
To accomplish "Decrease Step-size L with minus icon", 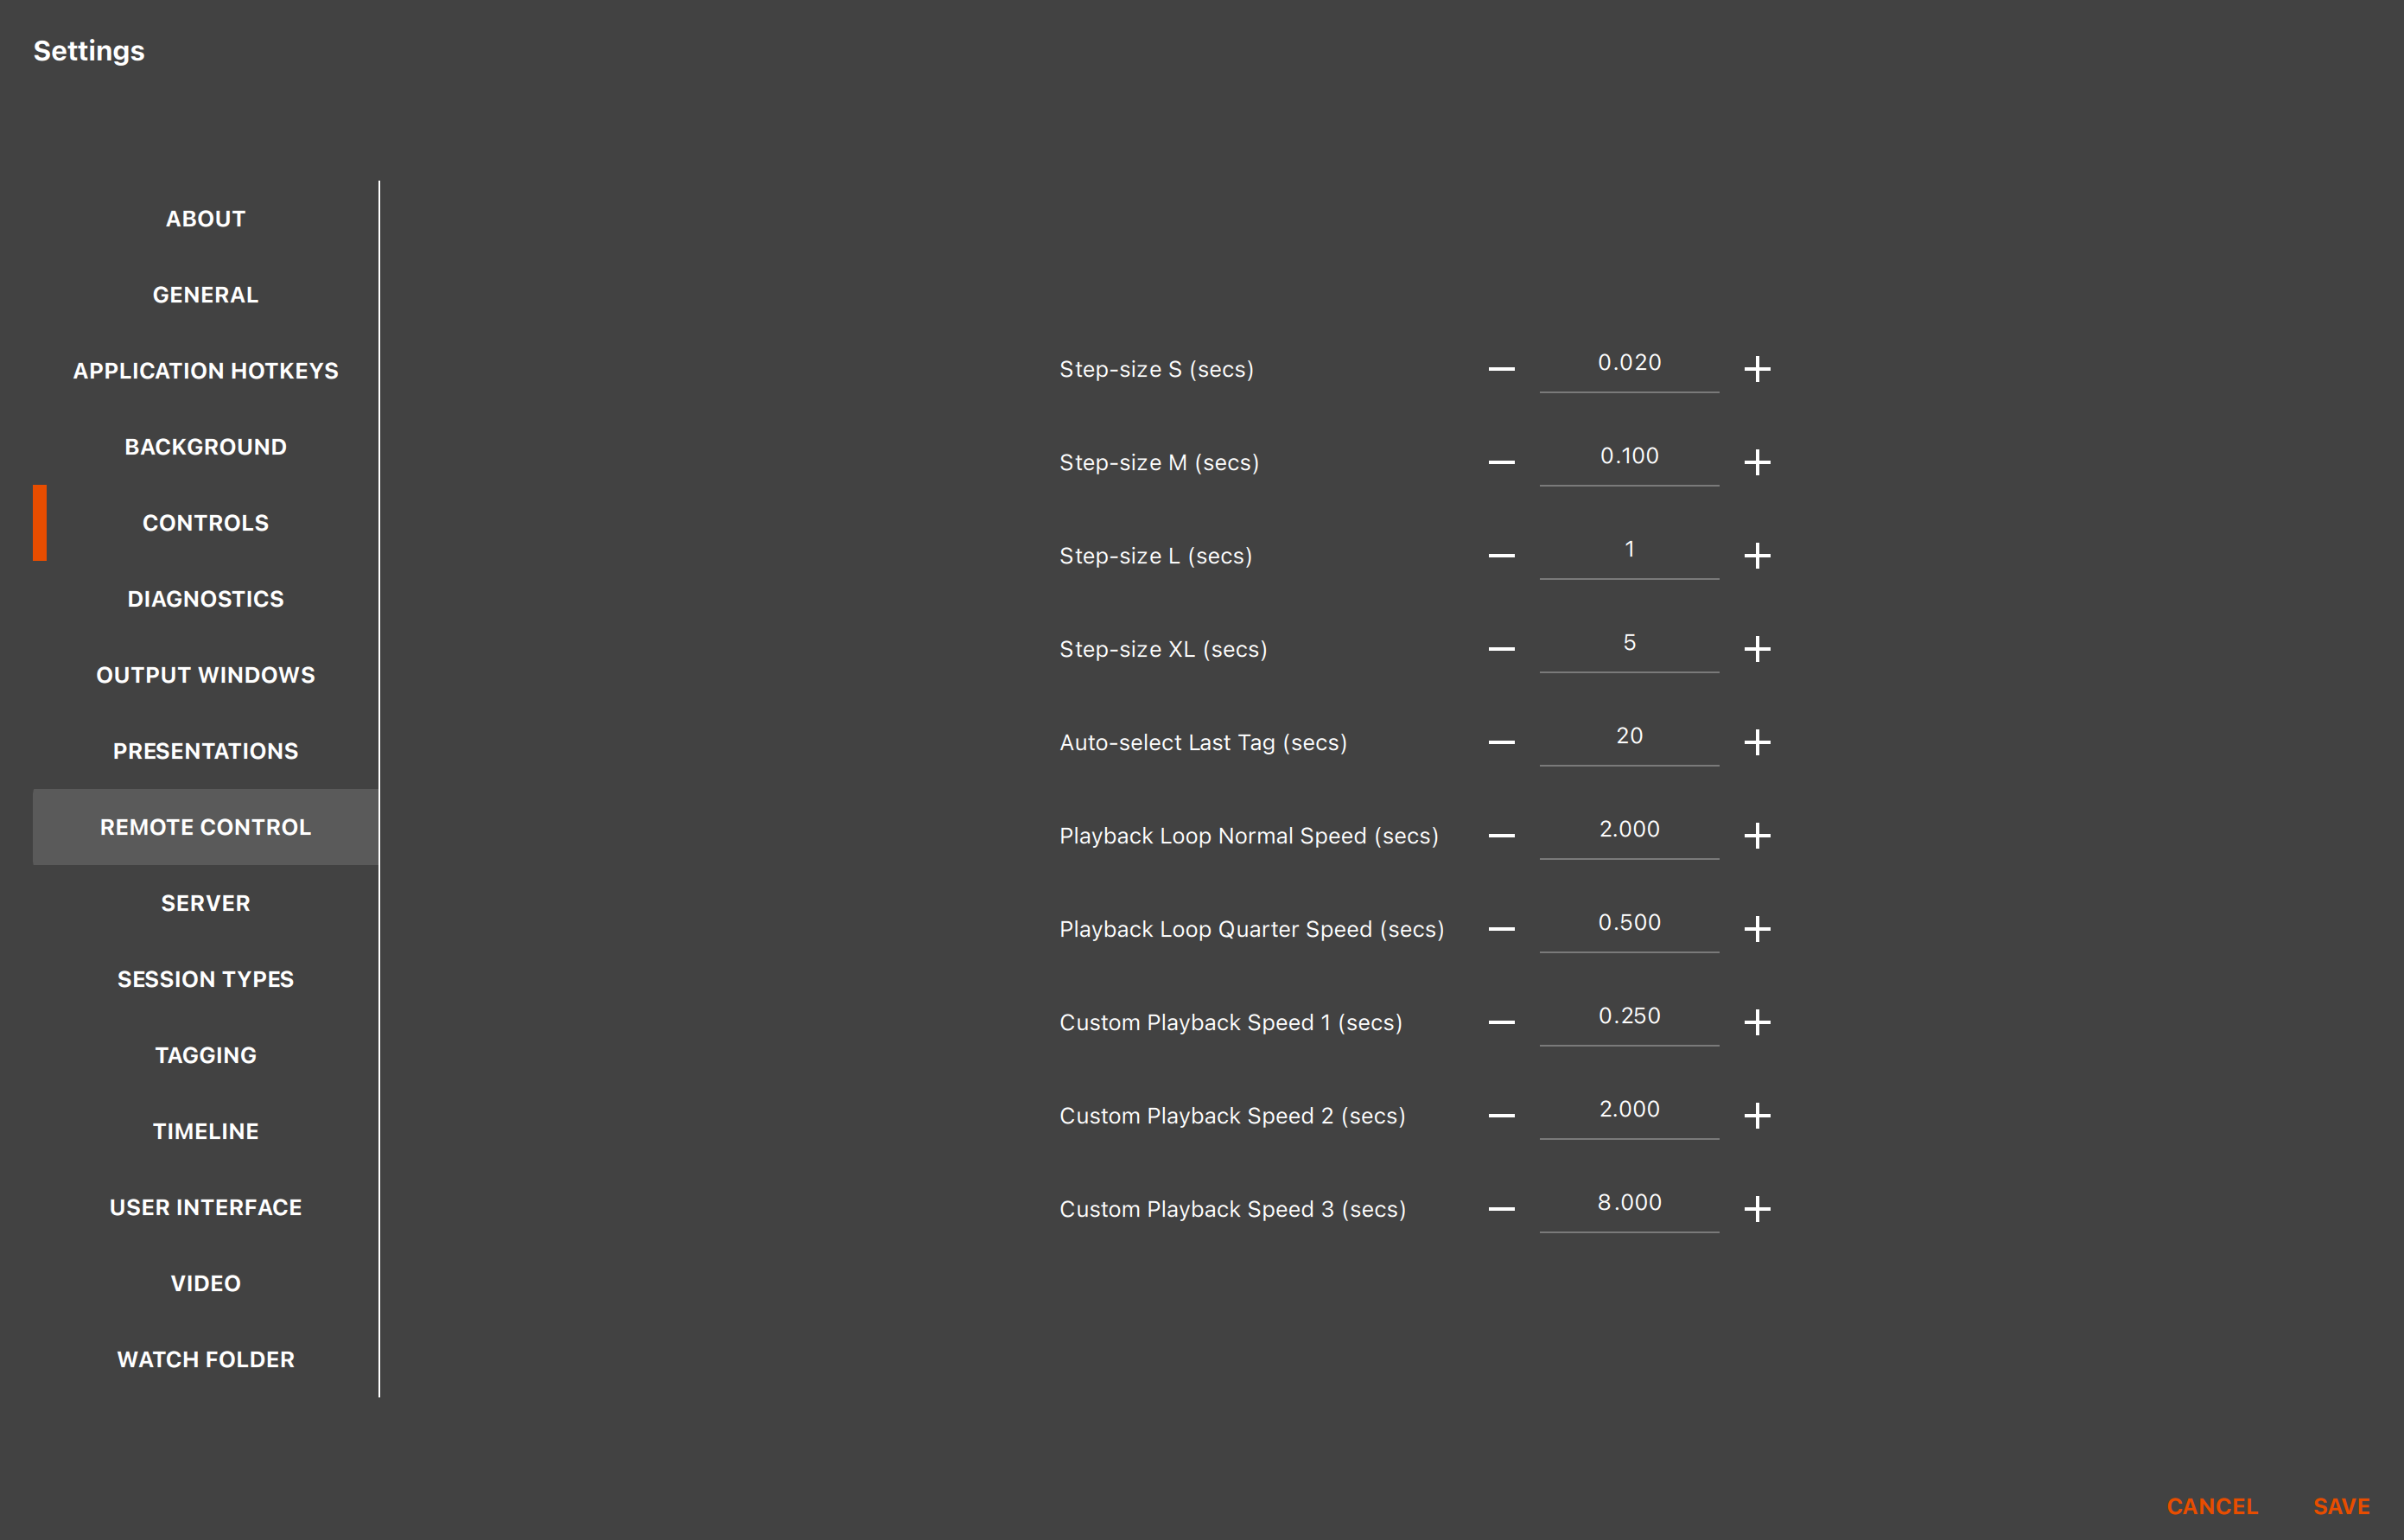I will (1501, 555).
